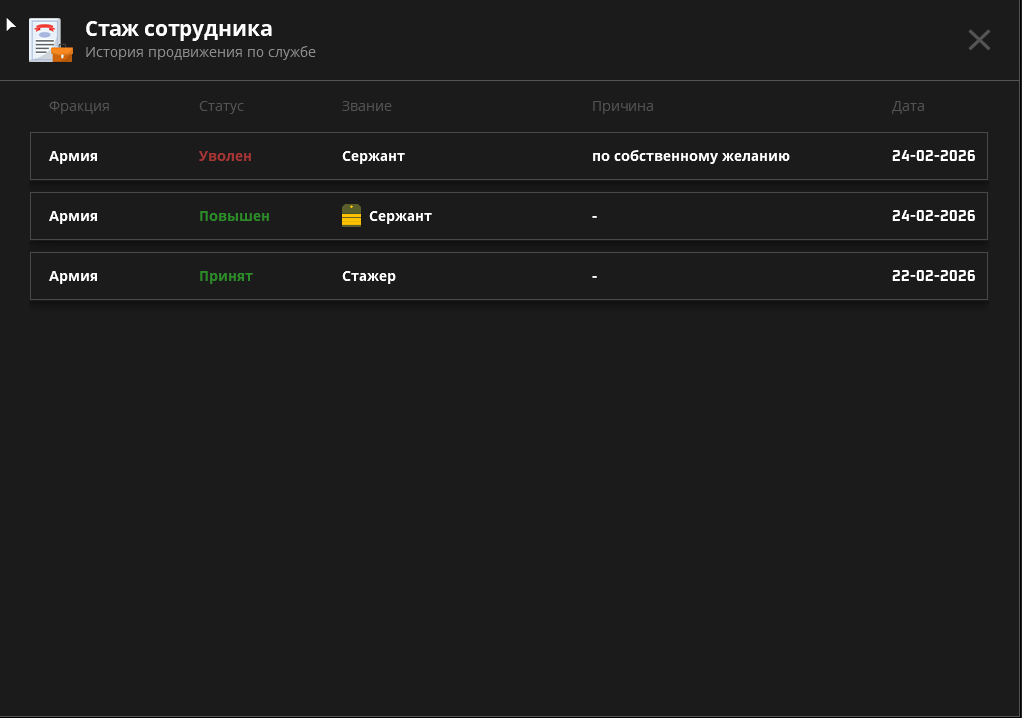Click the sergeant rank insignia icon
Screen dimensions: 1022x718
pos(351,216)
